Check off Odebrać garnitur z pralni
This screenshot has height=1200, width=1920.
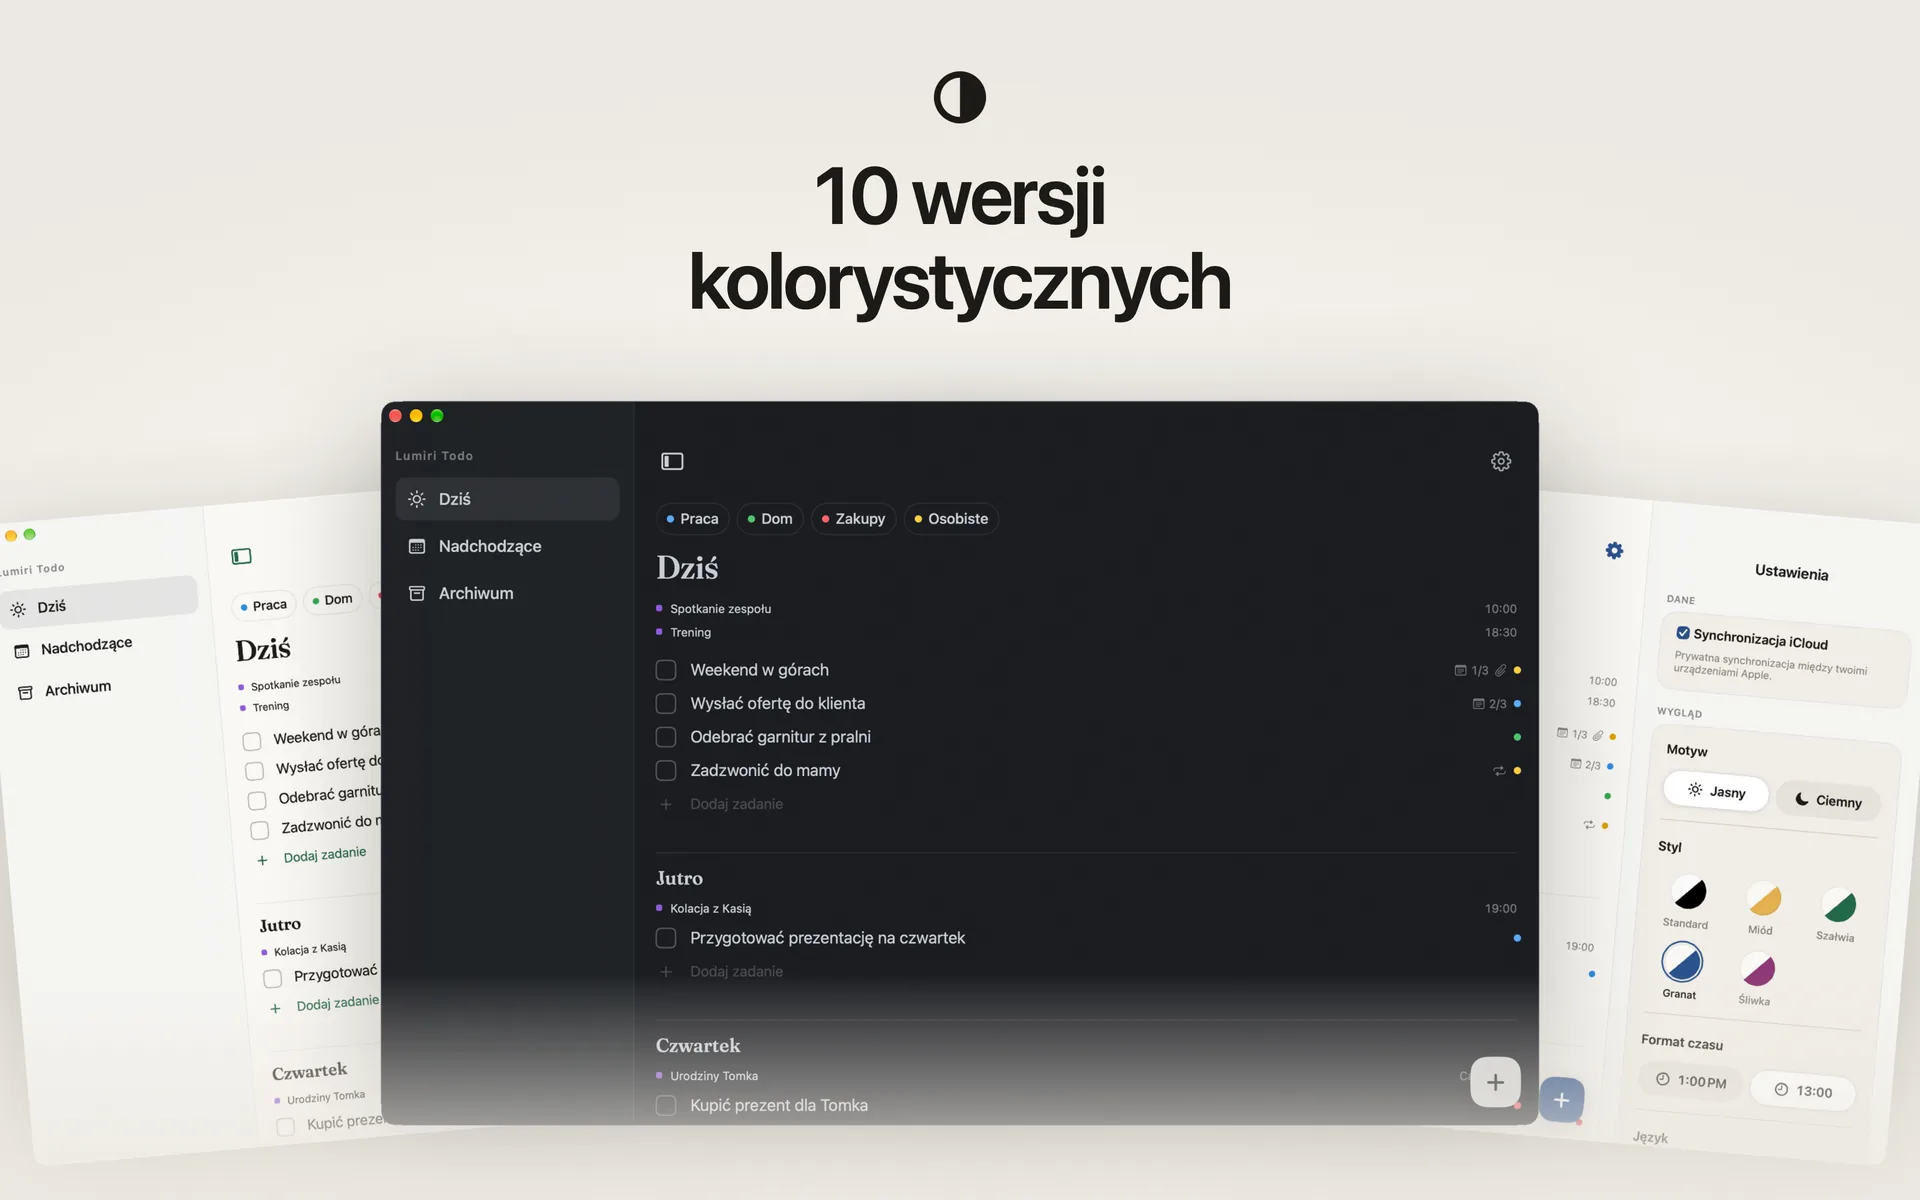click(666, 737)
